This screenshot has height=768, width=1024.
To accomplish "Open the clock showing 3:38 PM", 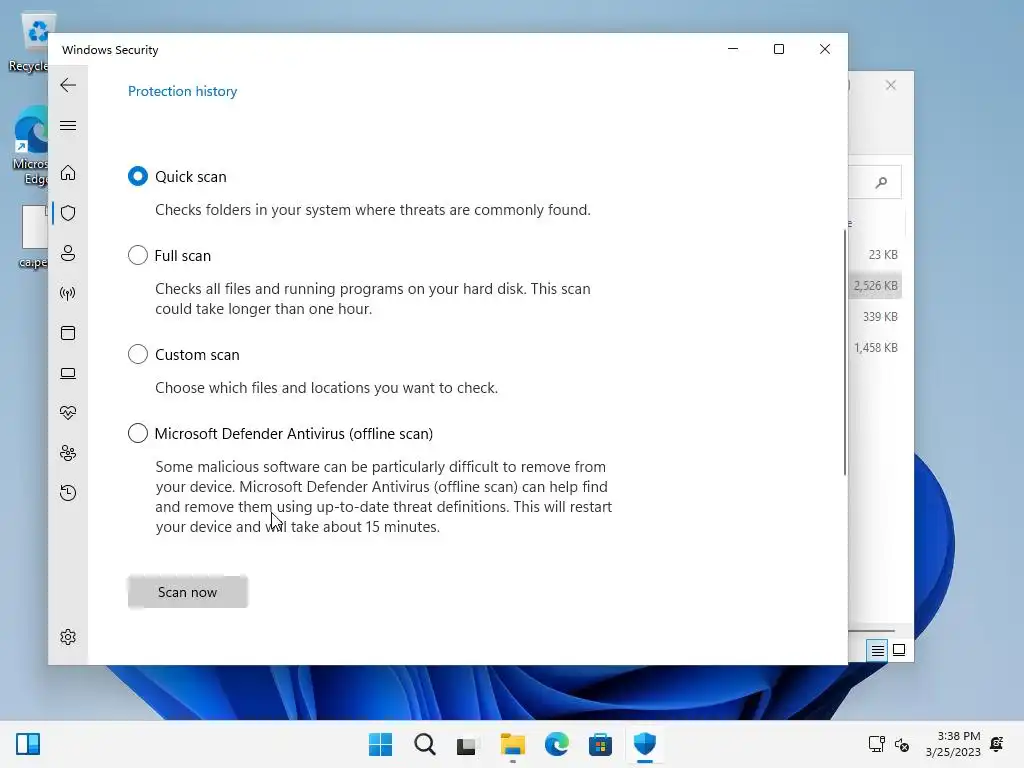I will [x=953, y=744].
